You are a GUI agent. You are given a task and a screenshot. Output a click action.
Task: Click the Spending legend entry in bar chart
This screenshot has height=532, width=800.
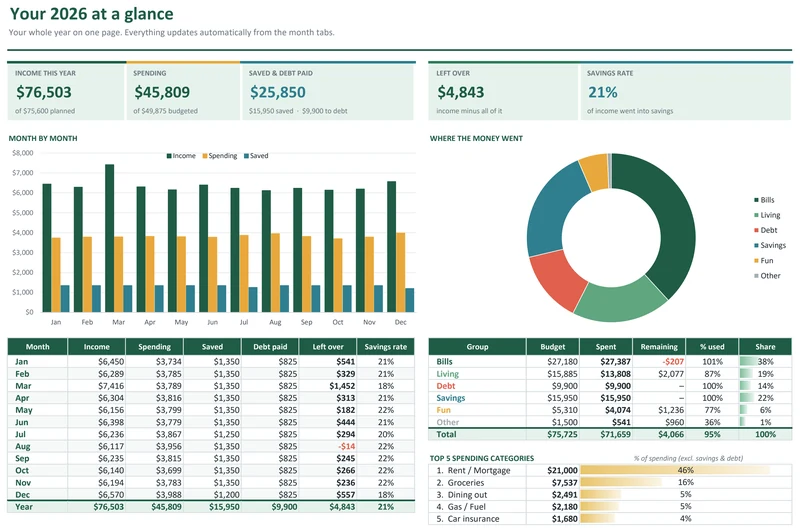pyautogui.click(x=220, y=156)
